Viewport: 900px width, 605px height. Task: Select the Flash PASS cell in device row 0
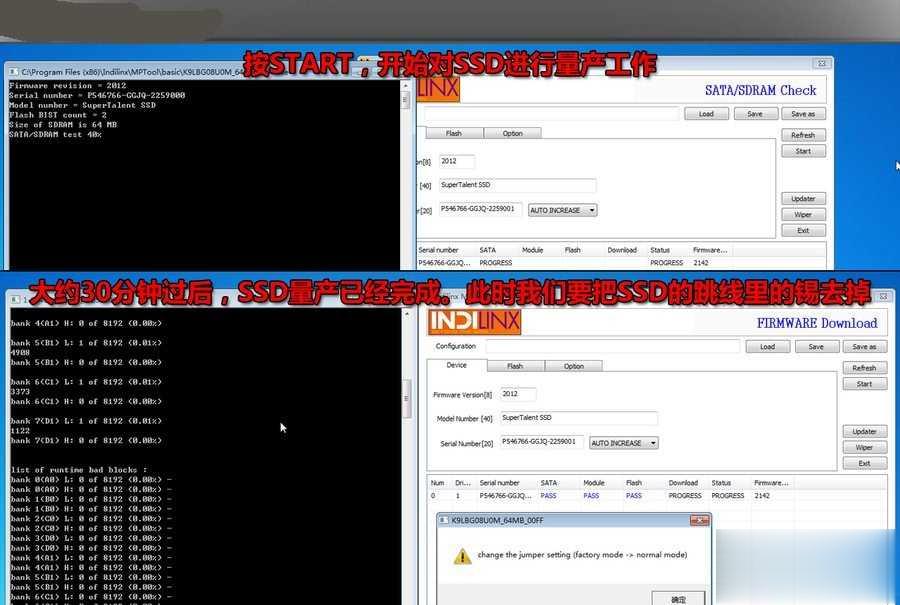click(x=634, y=495)
